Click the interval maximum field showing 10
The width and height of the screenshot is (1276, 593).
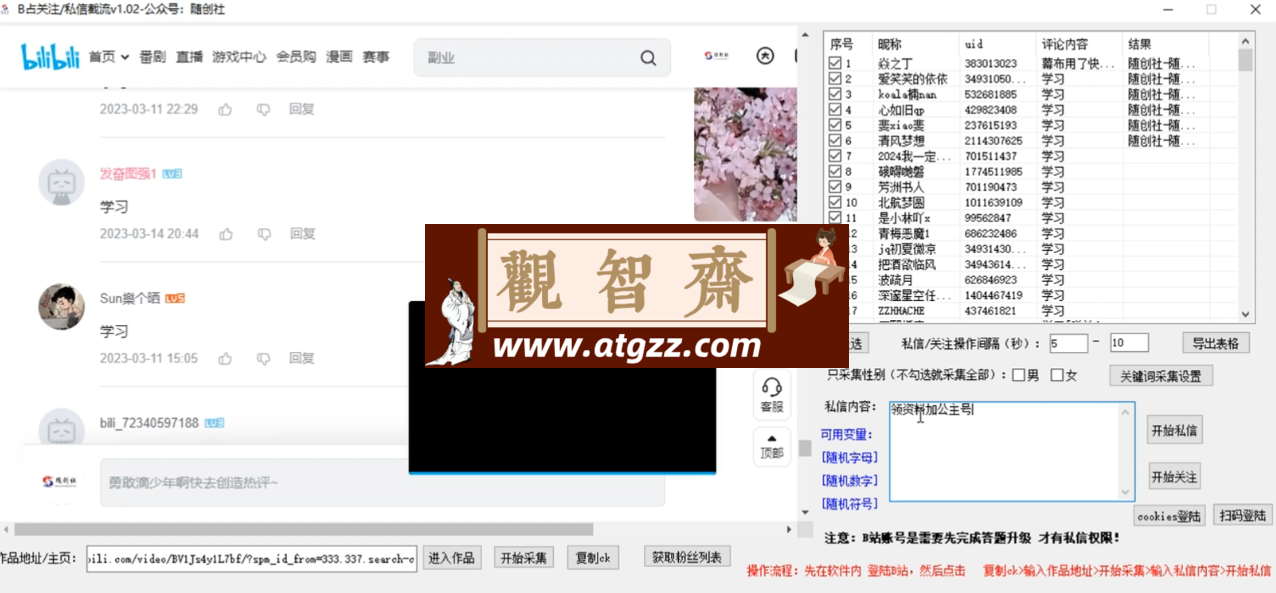(x=1129, y=343)
